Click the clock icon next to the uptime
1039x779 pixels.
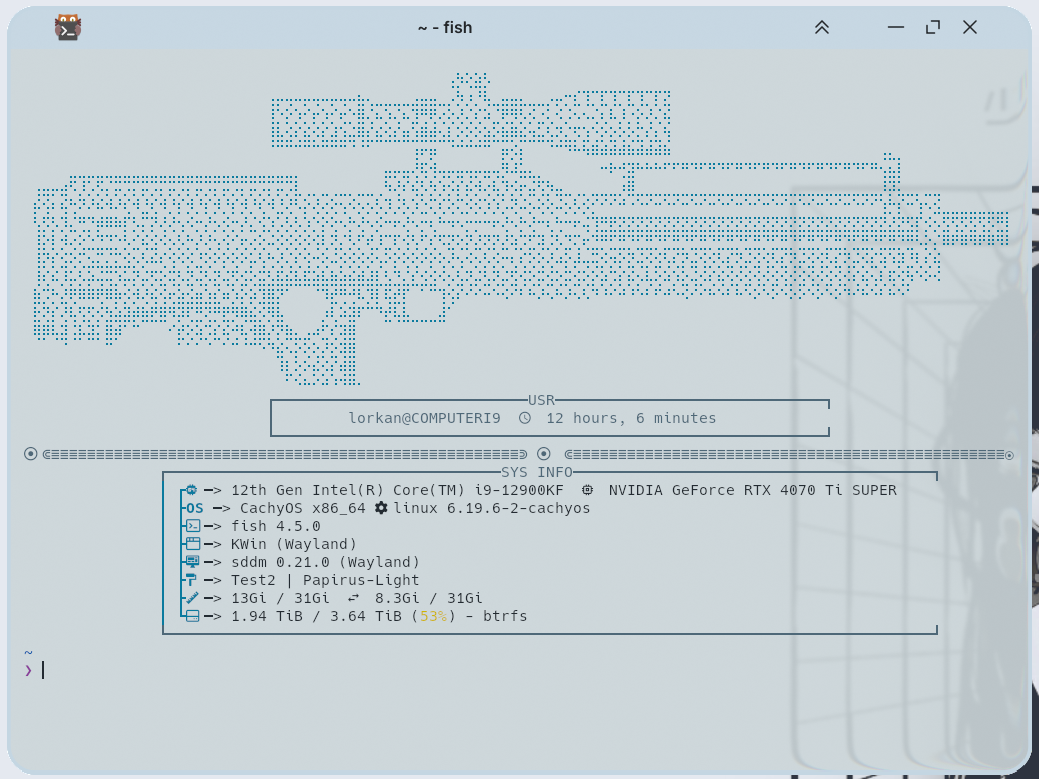tap(524, 418)
